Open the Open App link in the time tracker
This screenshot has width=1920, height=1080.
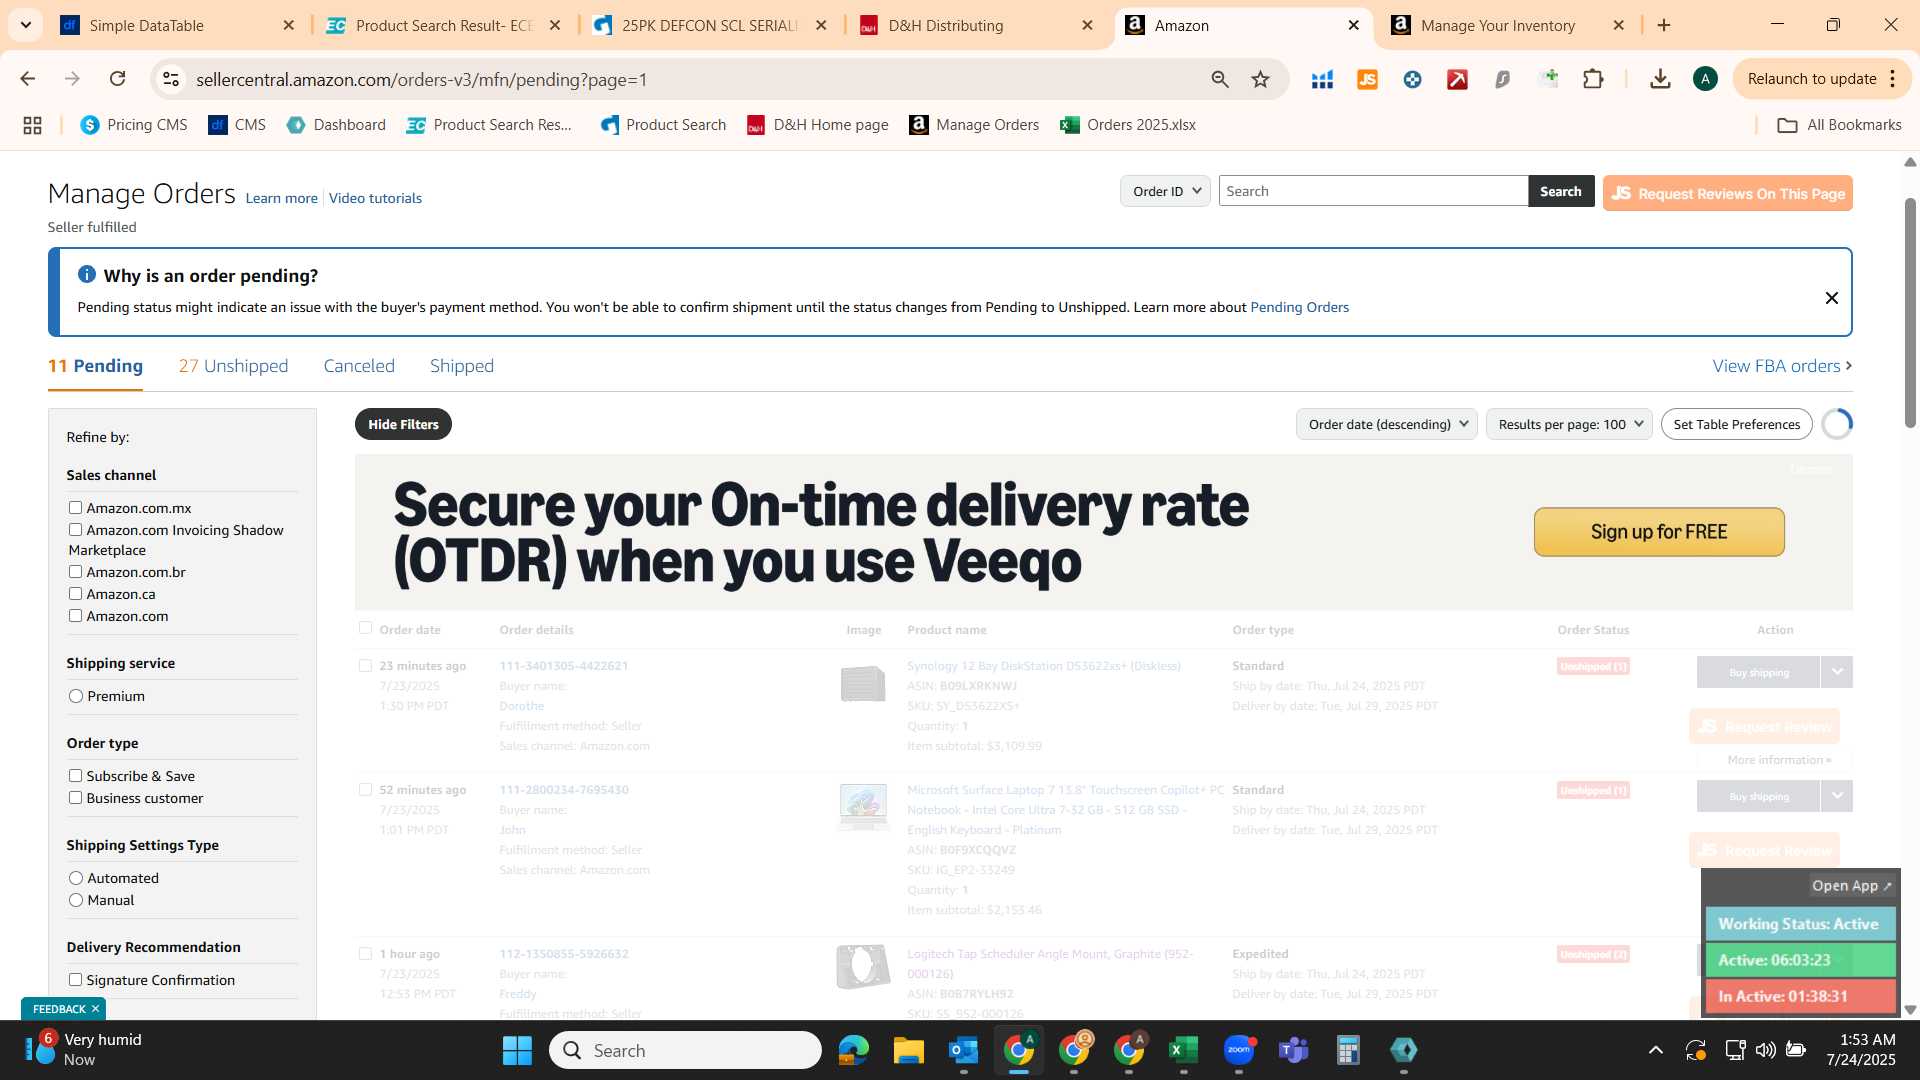click(1852, 886)
